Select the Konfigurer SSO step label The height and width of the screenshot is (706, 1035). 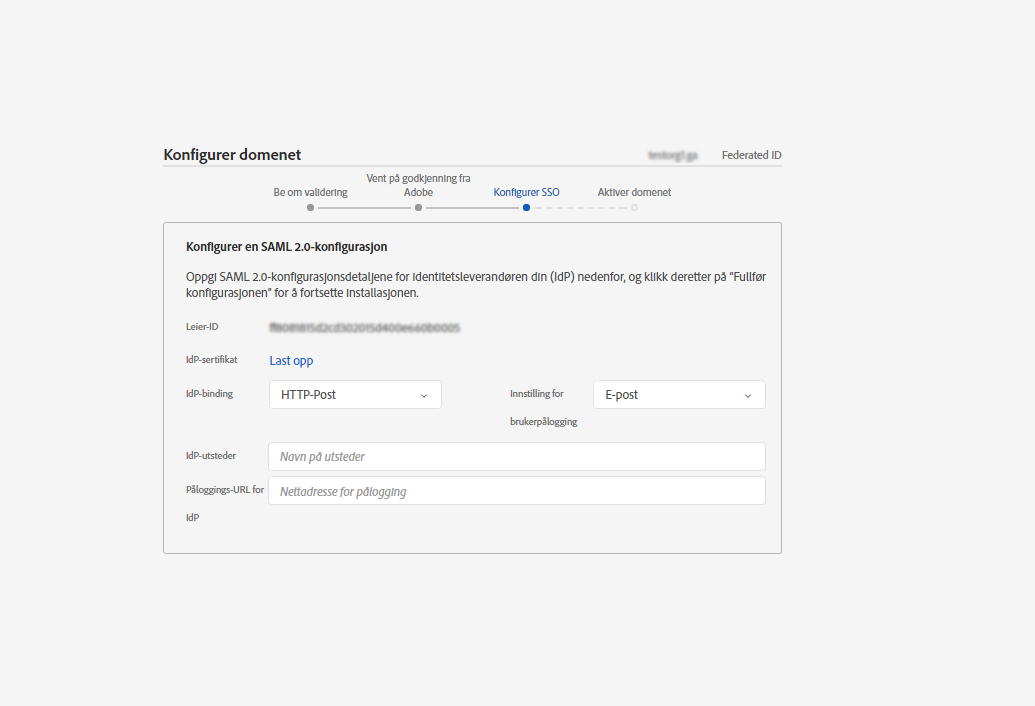click(526, 192)
